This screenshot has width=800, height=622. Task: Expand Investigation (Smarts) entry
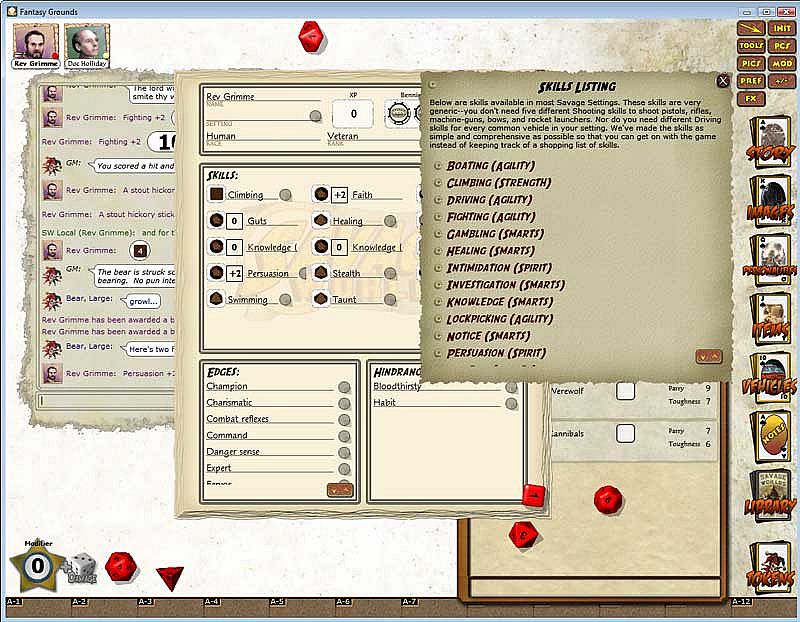point(437,285)
